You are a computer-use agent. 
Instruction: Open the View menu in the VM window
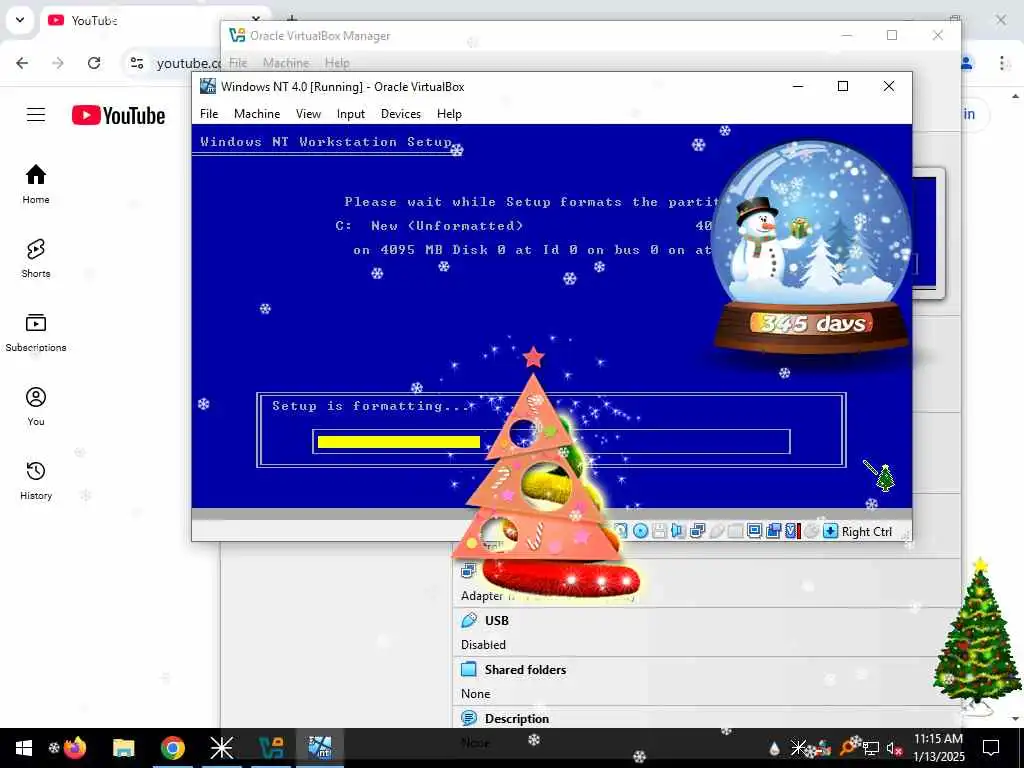(308, 114)
